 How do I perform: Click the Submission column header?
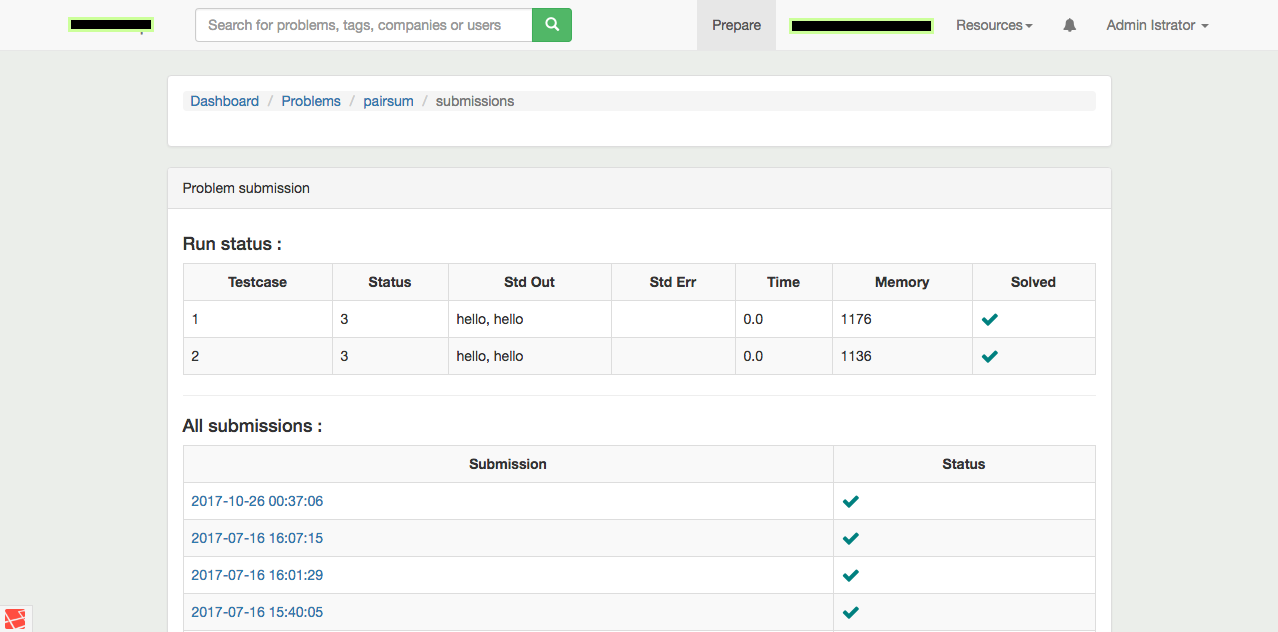click(508, 464)
